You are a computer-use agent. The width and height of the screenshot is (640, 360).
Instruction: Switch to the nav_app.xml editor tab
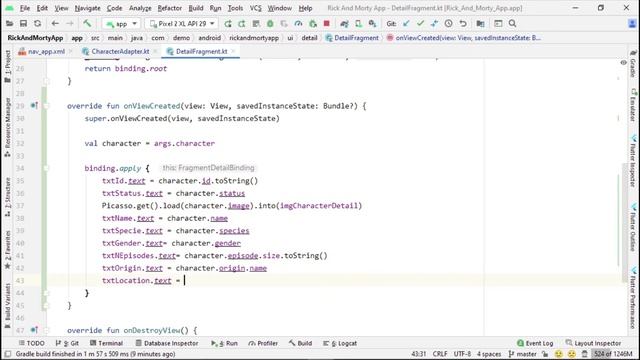tap(46, 51)
